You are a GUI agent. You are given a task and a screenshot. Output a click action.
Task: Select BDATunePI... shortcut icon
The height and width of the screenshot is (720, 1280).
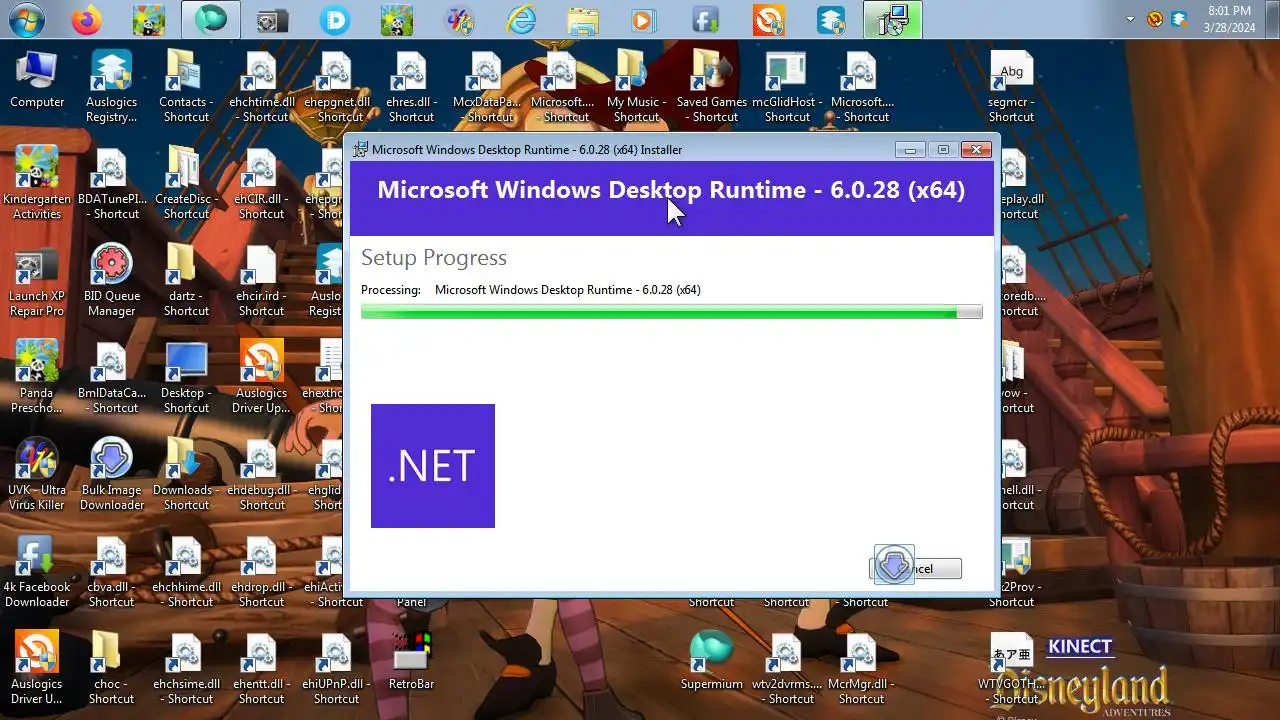[x=111, y=182]
